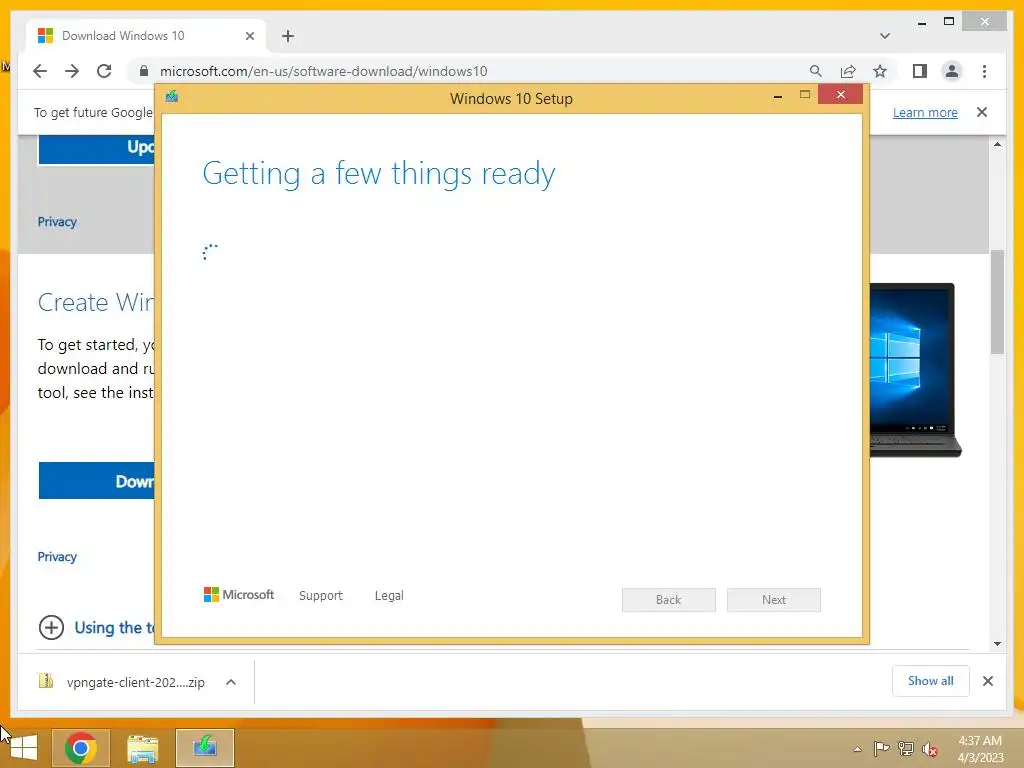This screenshot has width=1024, height=768.
Task: Open File Explorer from taskbar
Action: [142, 748]
